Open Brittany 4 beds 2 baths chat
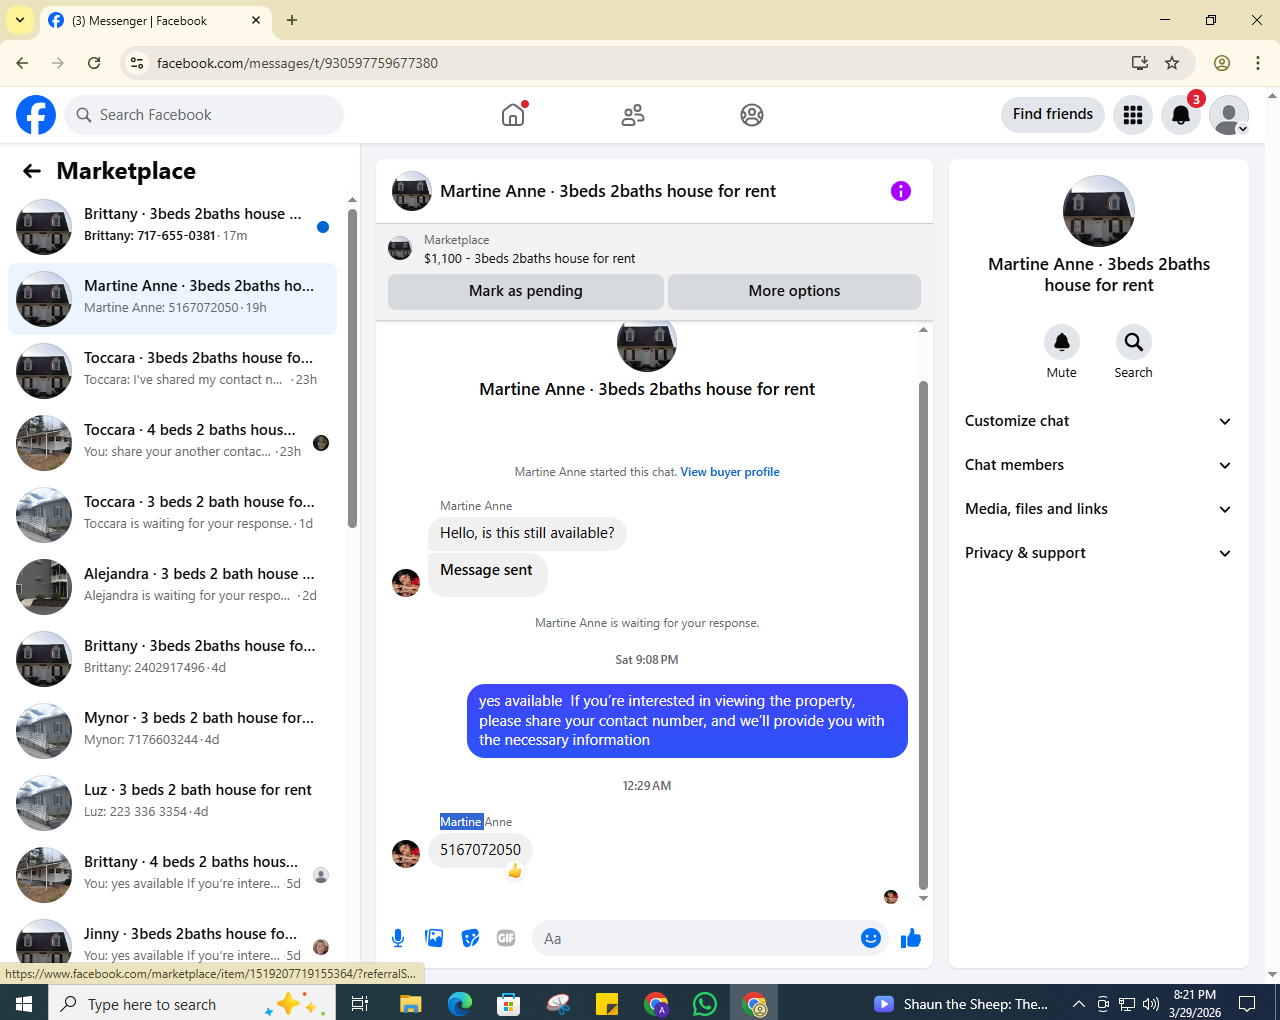Image resolution: width=1280 pixels, height=1020 pixels. pyautogui.click(x=172, y=875)
